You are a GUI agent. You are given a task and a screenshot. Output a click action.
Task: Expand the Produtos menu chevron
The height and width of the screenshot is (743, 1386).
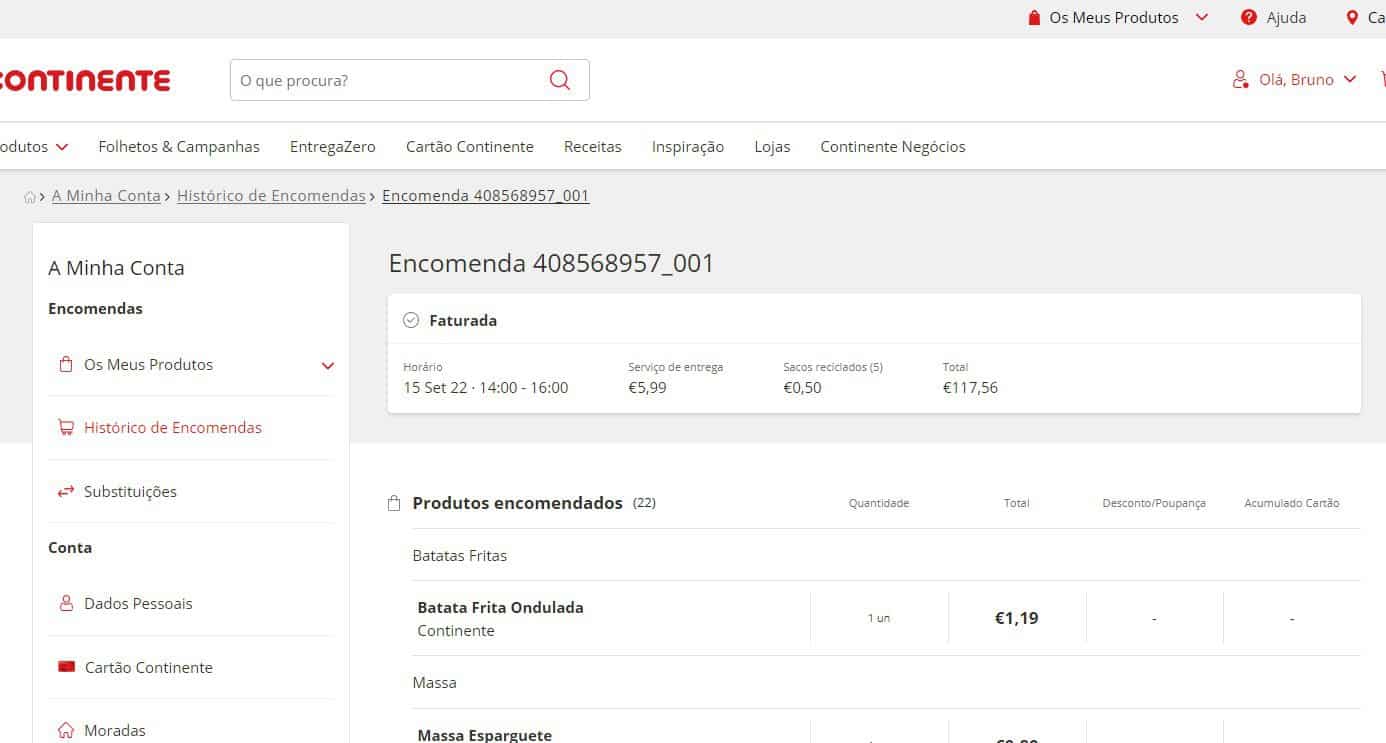point(62,147)
